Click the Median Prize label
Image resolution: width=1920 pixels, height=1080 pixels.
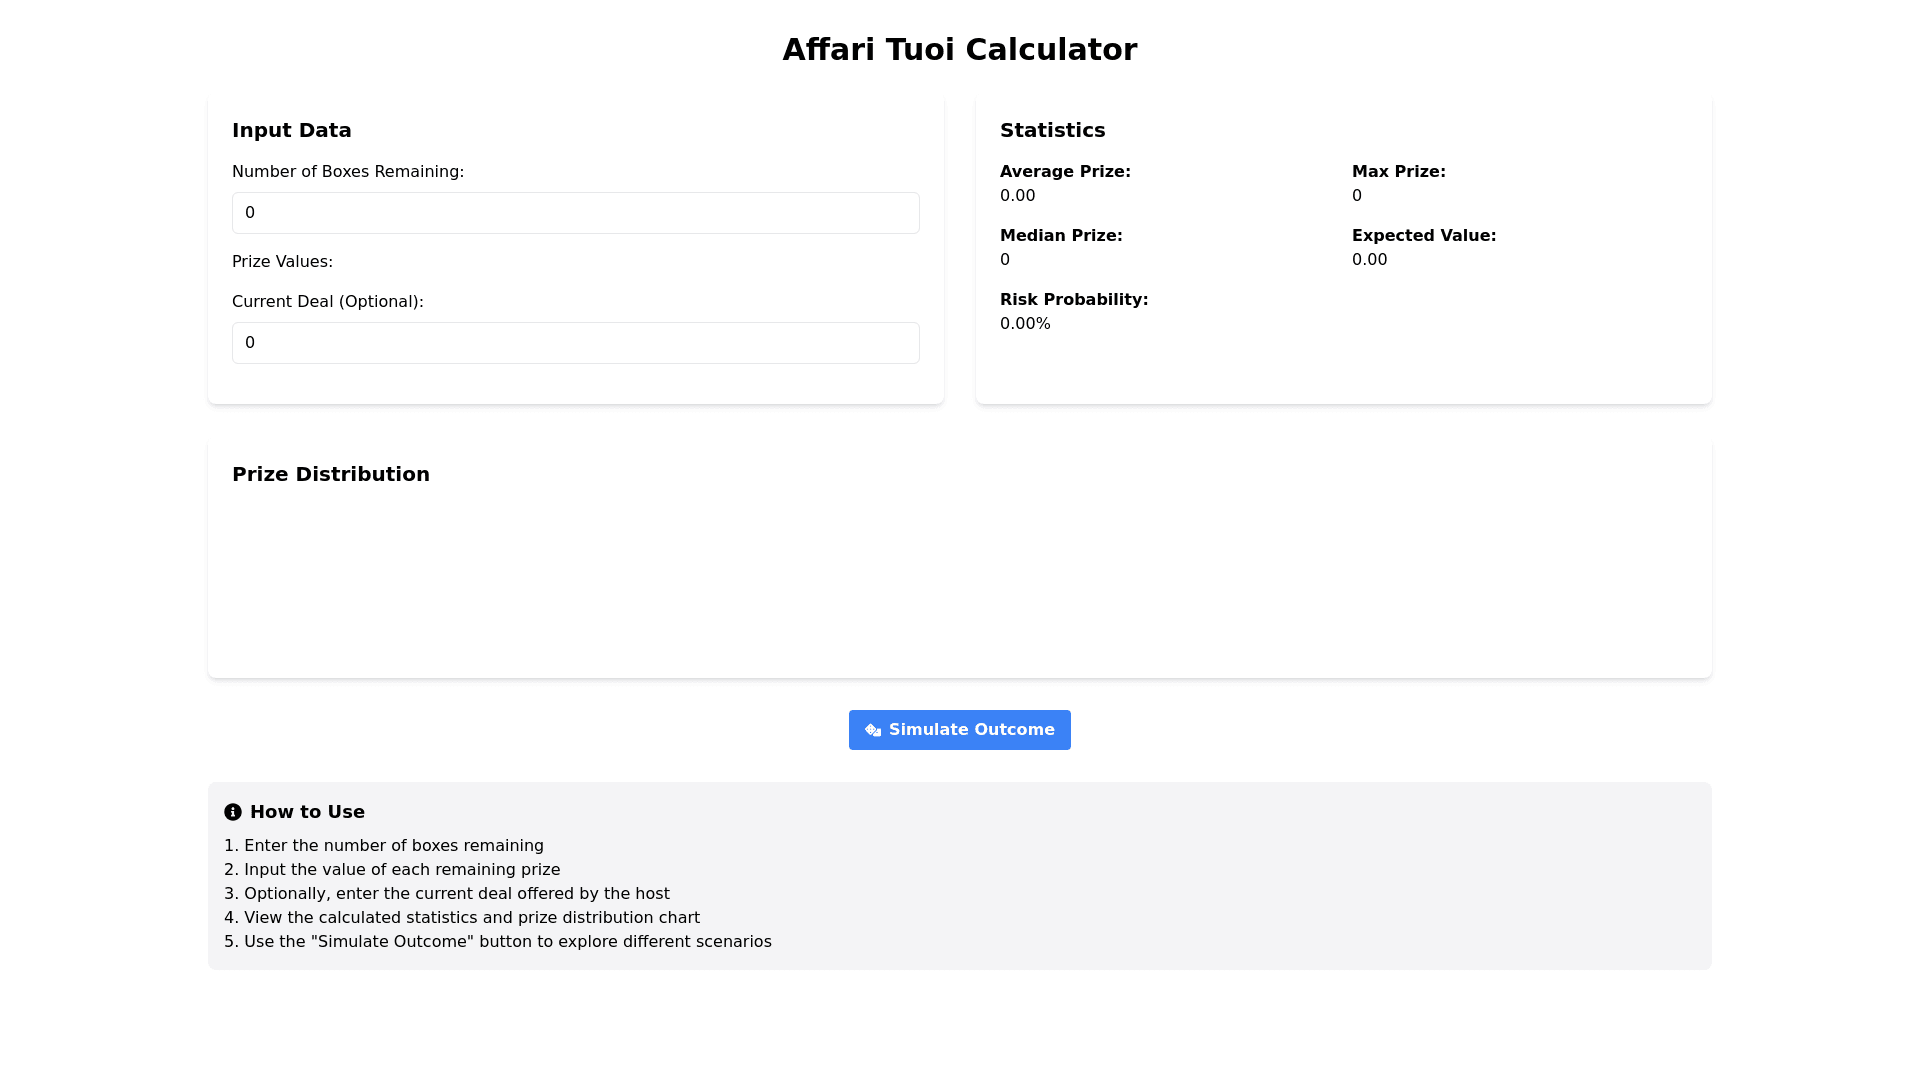pos(1061,236)
